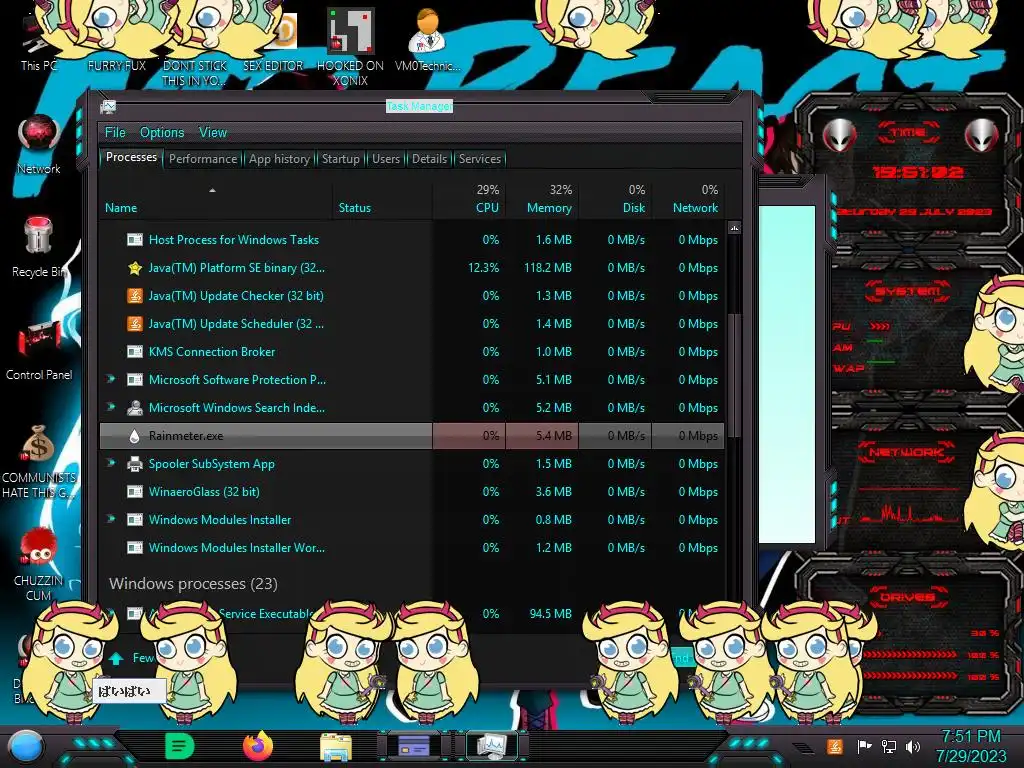This screenshot has height=768, width=1024.
Task: Click the KMS Connection Broker process icon
Action: click(135, 352)
